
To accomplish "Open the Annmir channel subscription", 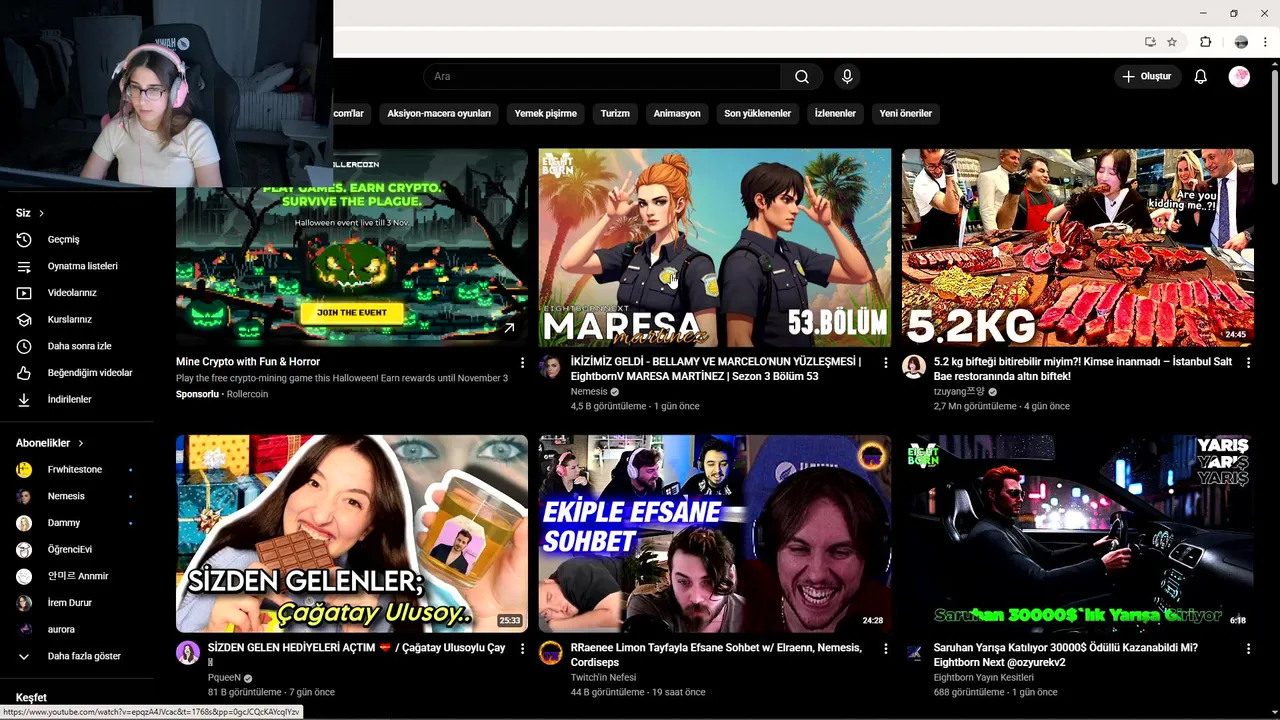I will pyautogui.click(x=77, y=576).
